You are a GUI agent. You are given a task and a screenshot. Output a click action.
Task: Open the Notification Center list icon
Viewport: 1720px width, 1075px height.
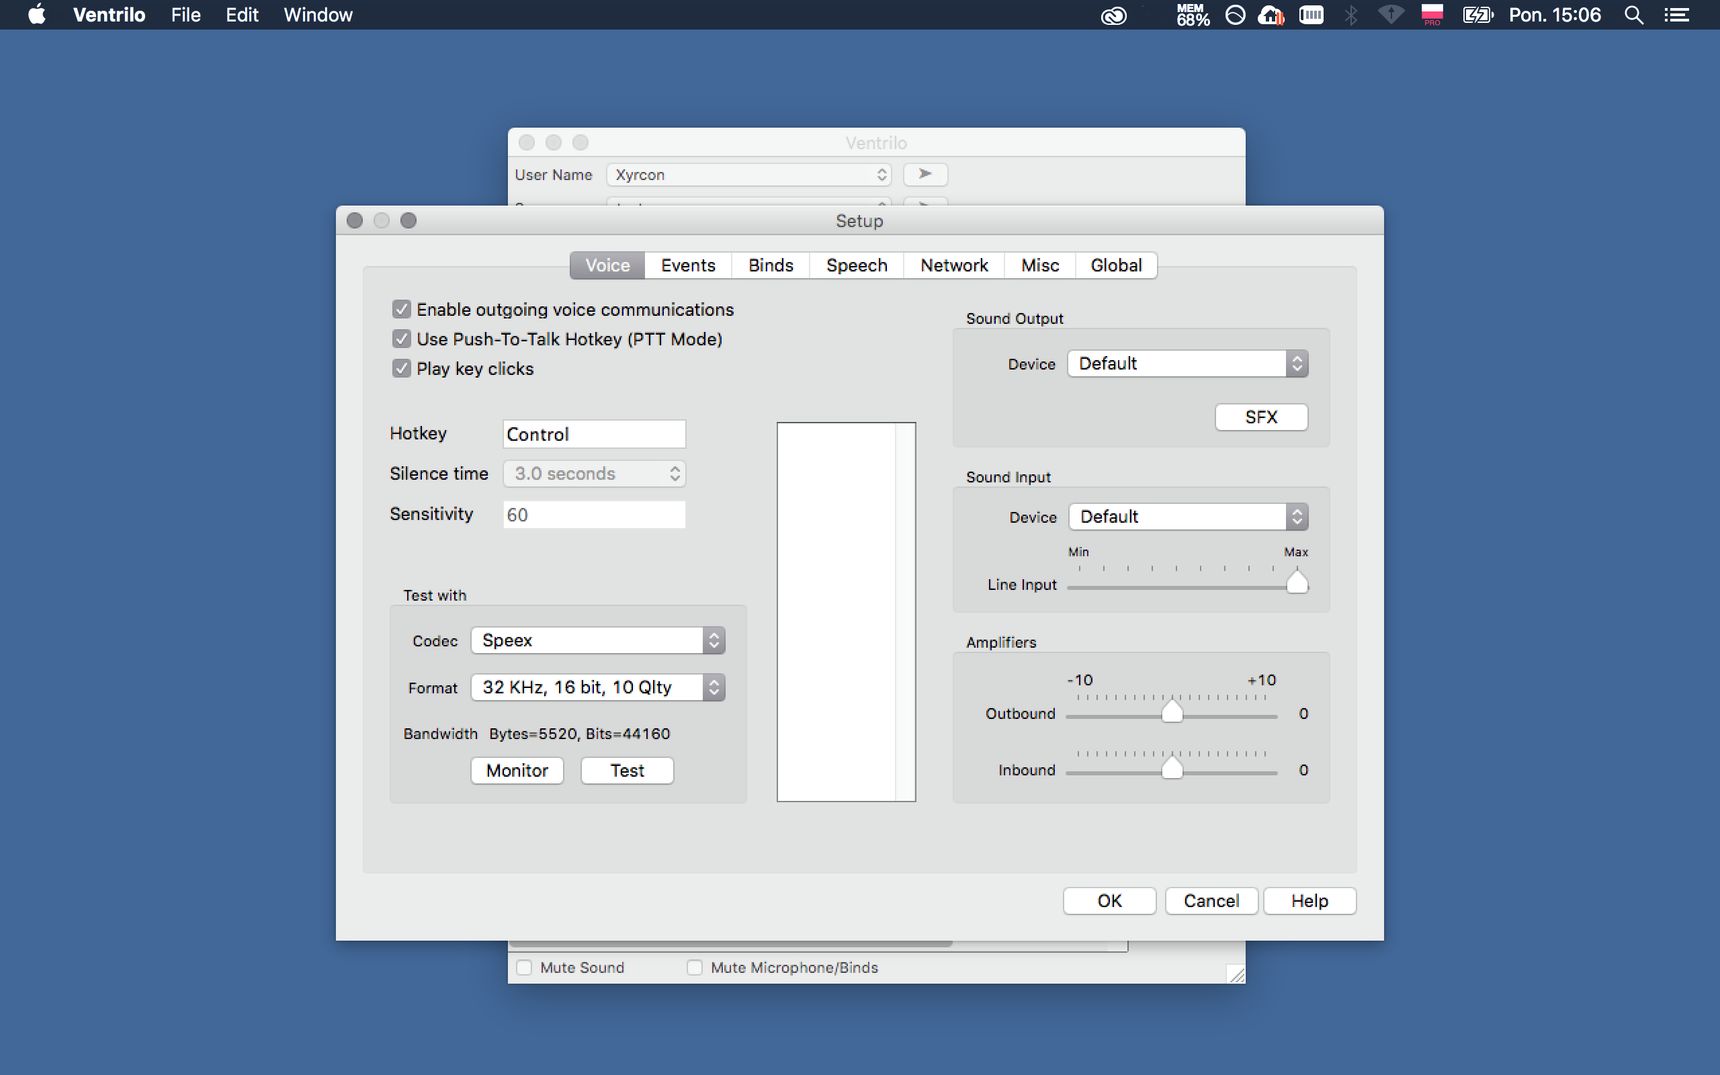click(1677, 15)
